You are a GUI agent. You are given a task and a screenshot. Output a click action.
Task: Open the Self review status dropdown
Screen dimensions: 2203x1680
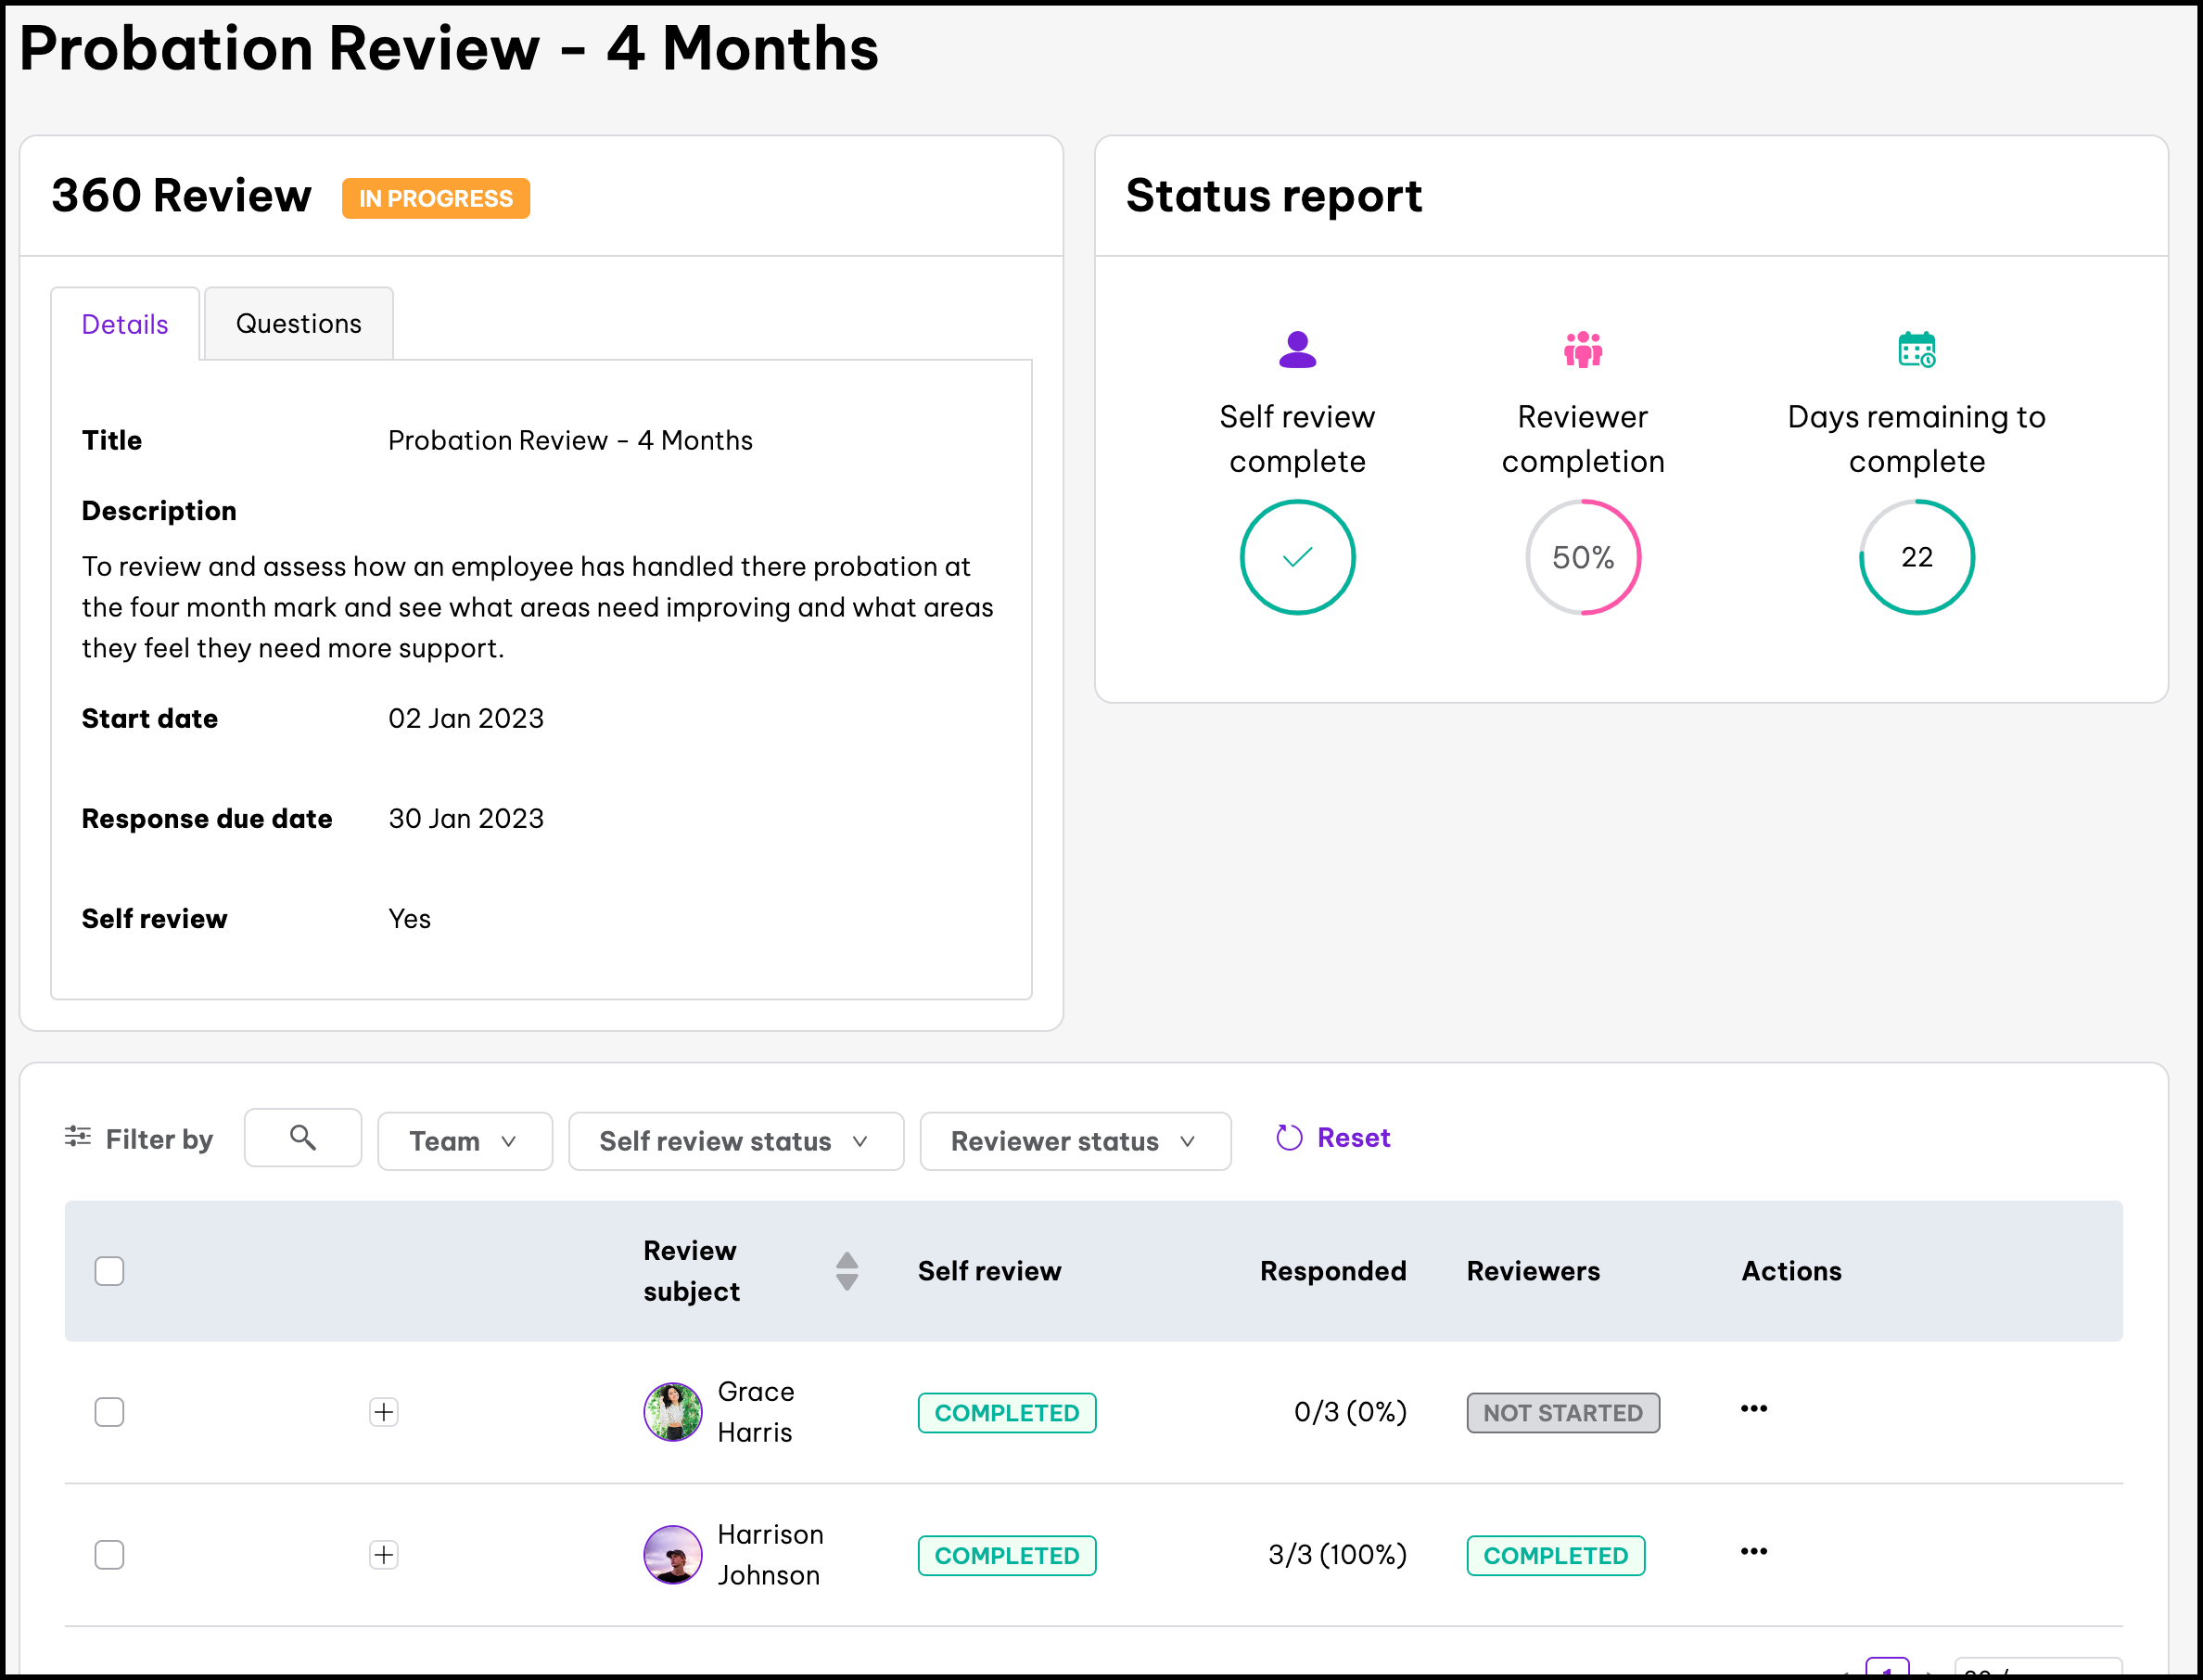tap(735, 1141)
